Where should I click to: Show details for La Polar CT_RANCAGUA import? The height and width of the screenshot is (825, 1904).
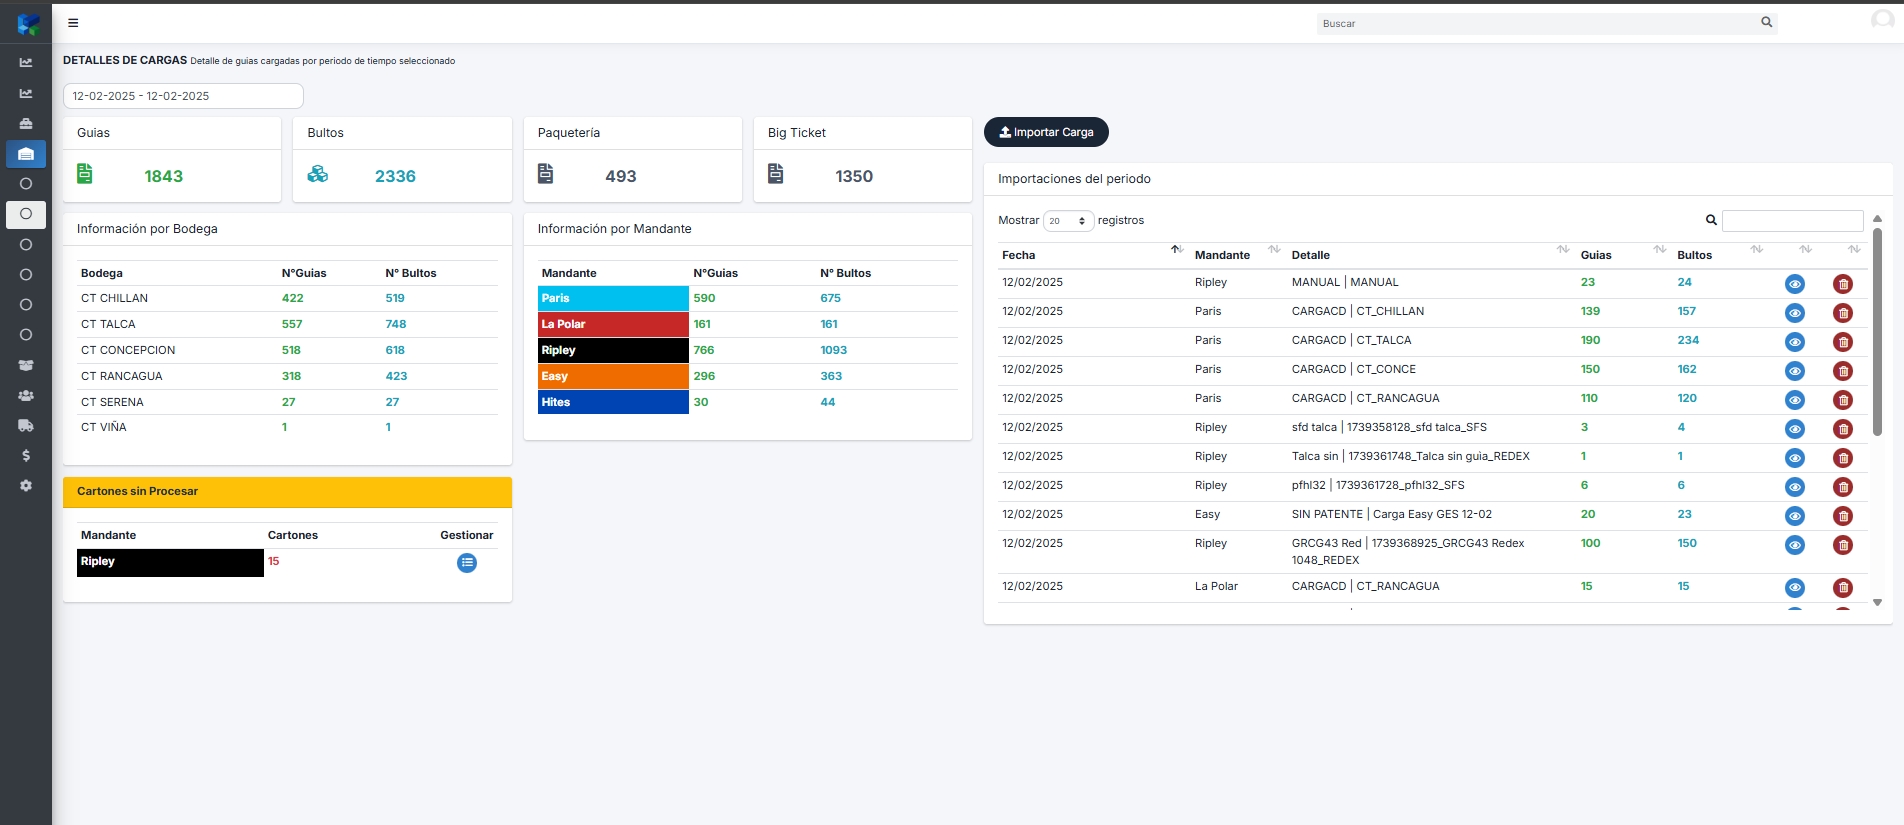(1795, 588)
